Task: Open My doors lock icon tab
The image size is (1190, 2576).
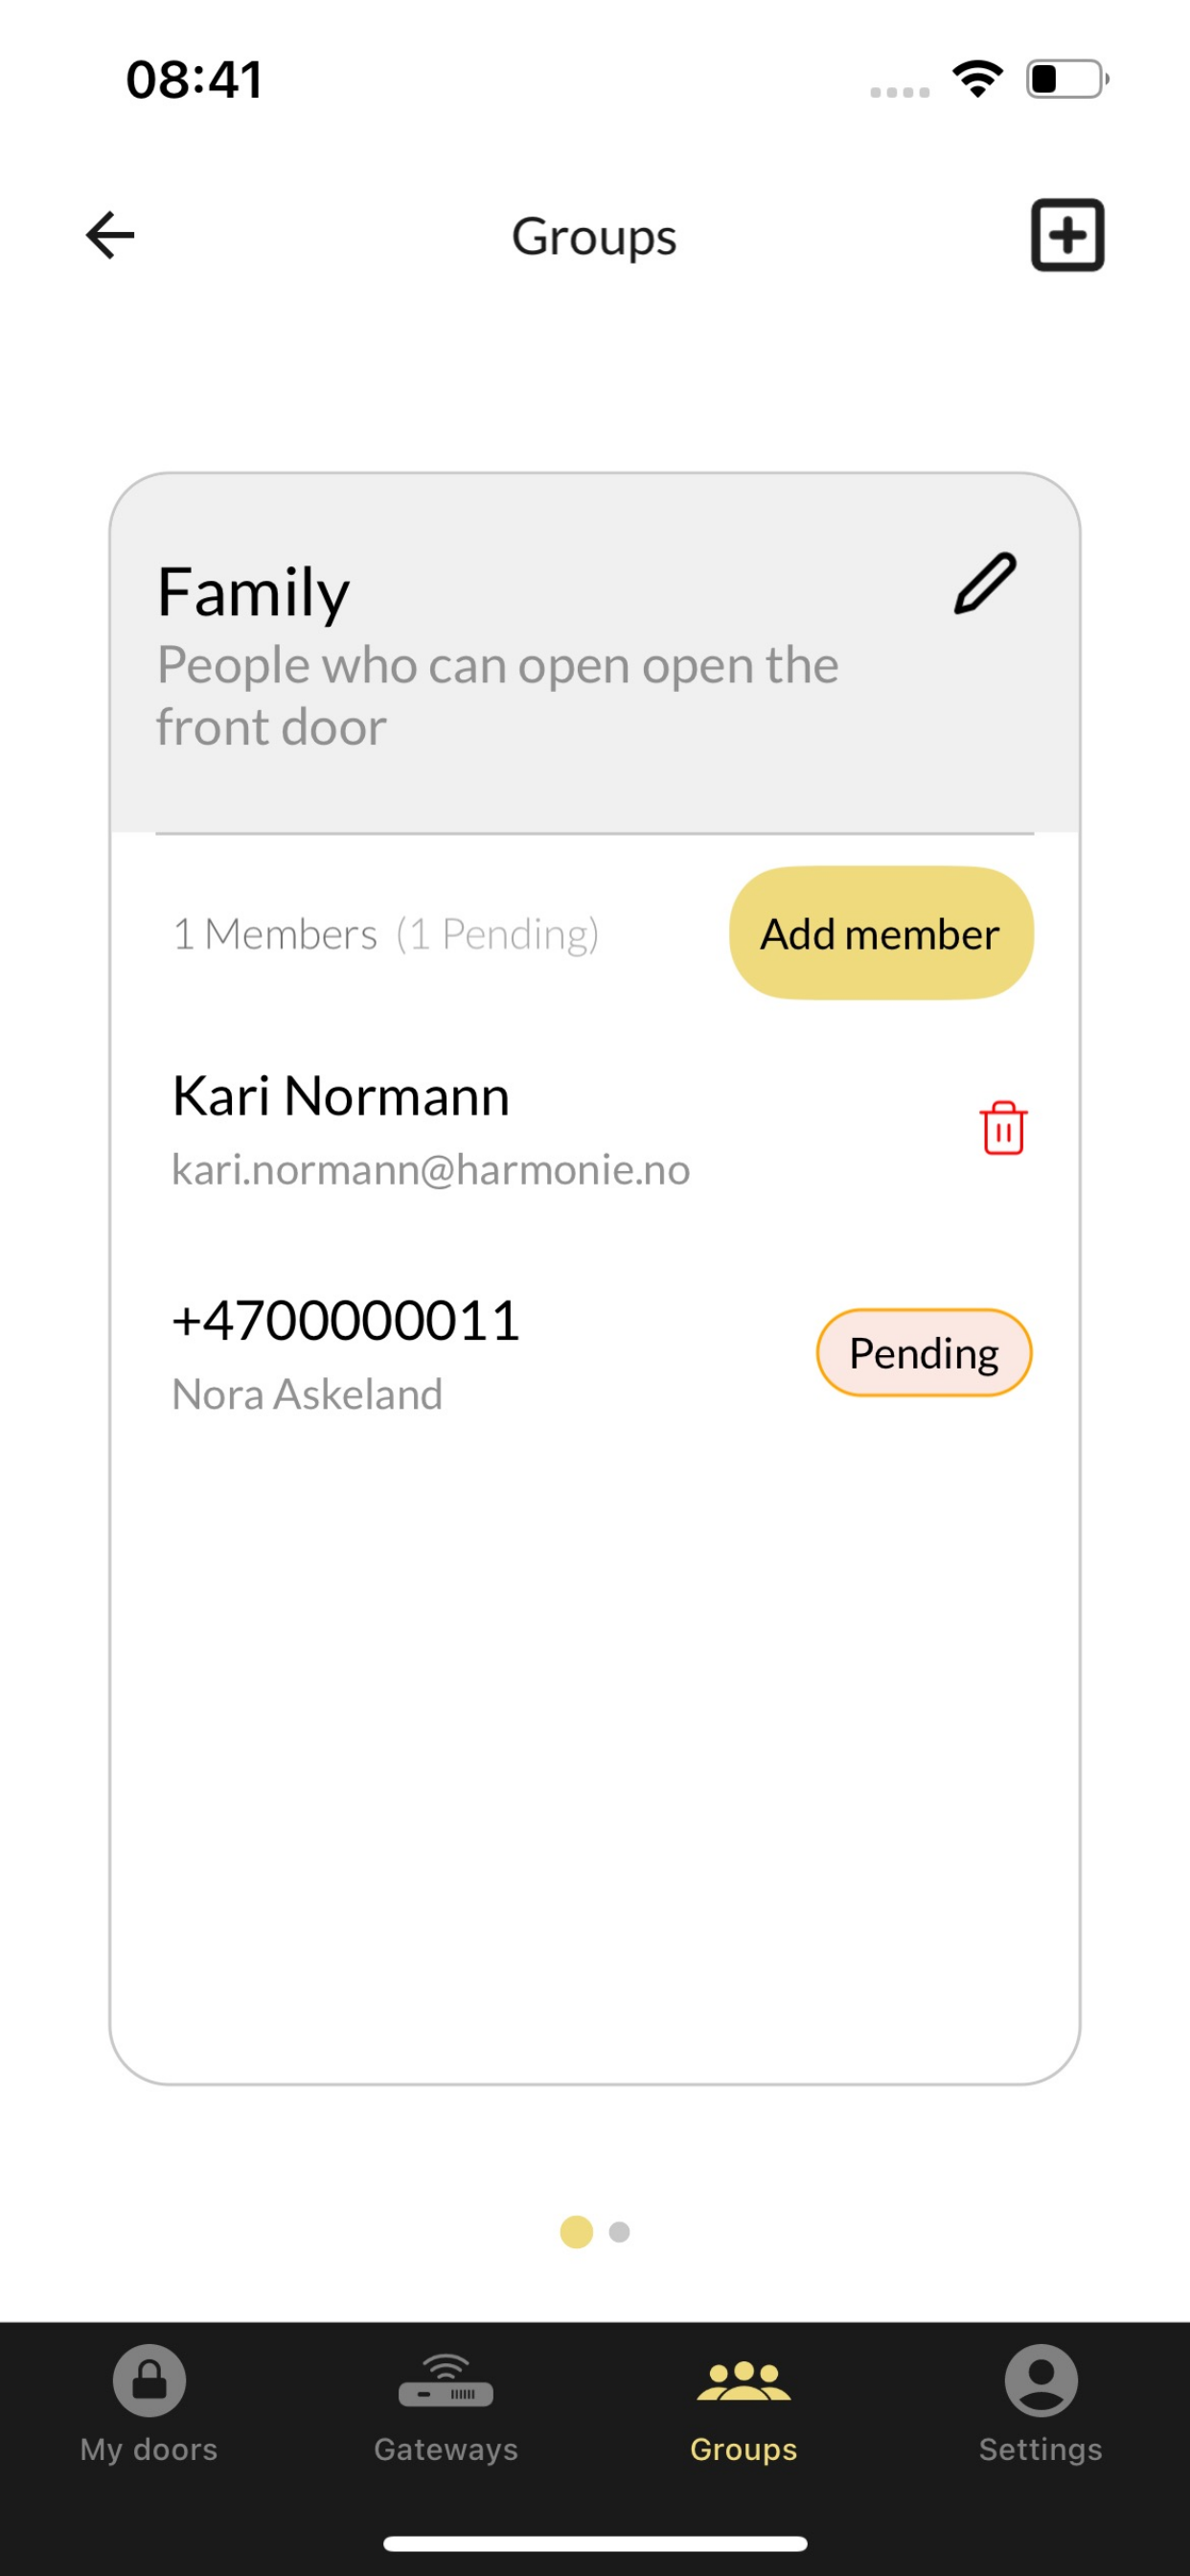Action: (149, 2403)
